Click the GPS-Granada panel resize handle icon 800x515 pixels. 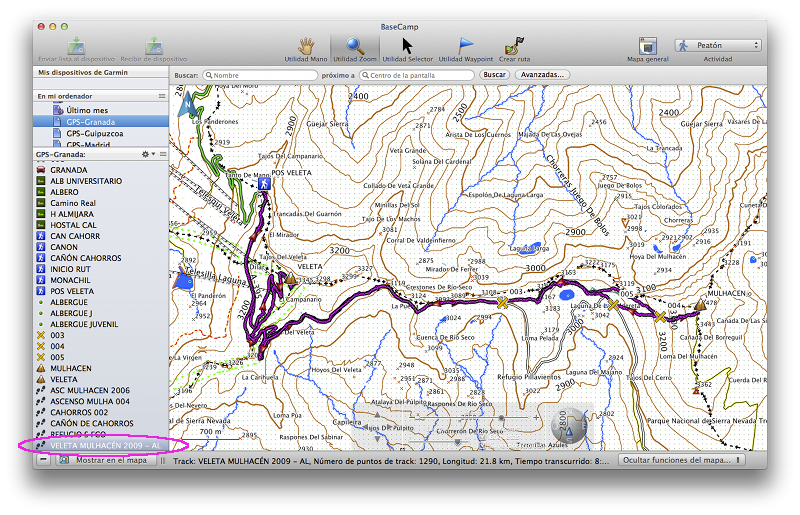click(163, 154)
